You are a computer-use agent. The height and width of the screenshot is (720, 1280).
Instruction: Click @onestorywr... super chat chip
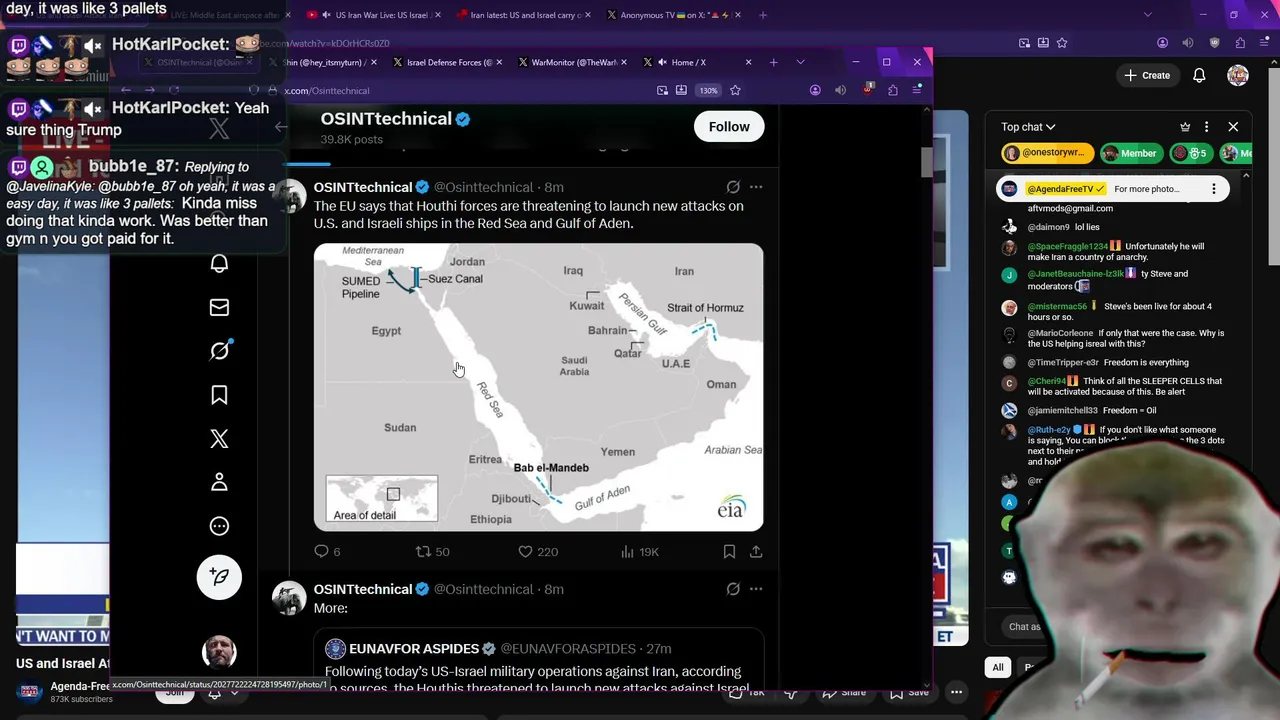1046,153
